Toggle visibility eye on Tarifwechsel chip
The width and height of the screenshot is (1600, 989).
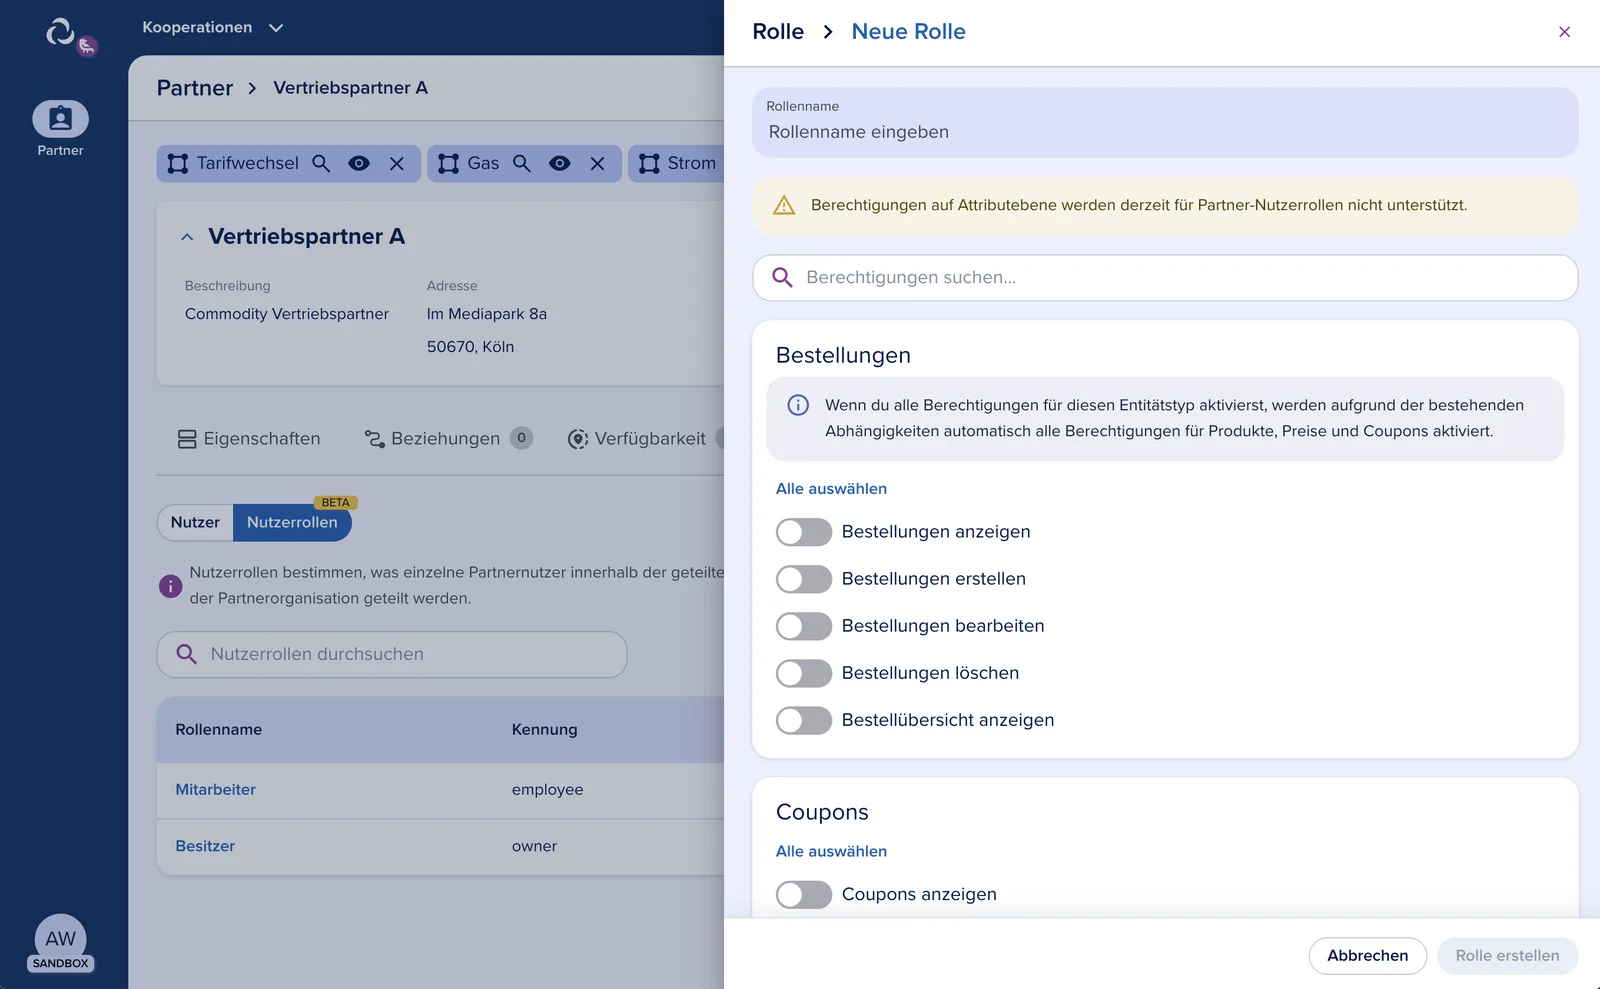coord(359,163)
